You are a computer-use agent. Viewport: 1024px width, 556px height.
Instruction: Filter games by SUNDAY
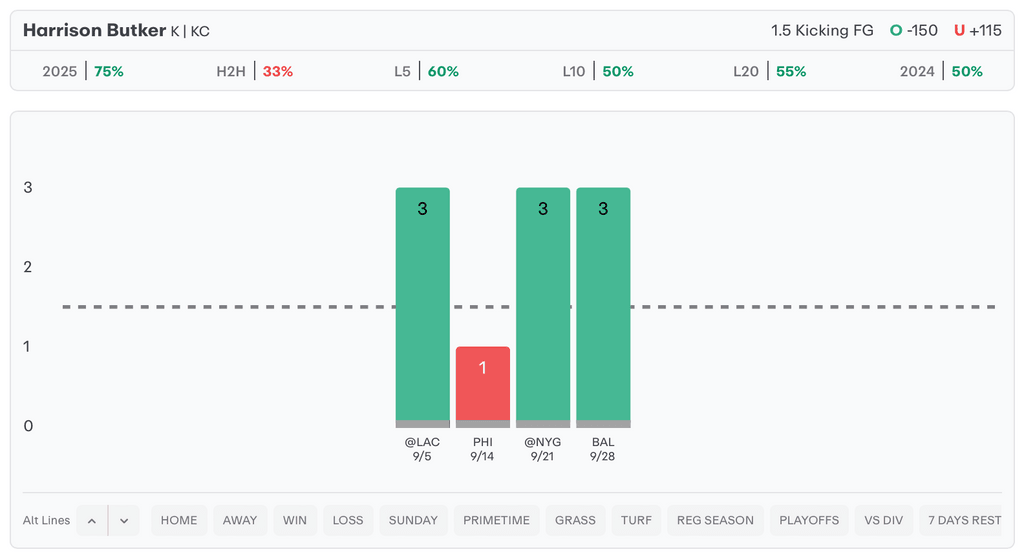pyautogui.click(x=413, y=520)
